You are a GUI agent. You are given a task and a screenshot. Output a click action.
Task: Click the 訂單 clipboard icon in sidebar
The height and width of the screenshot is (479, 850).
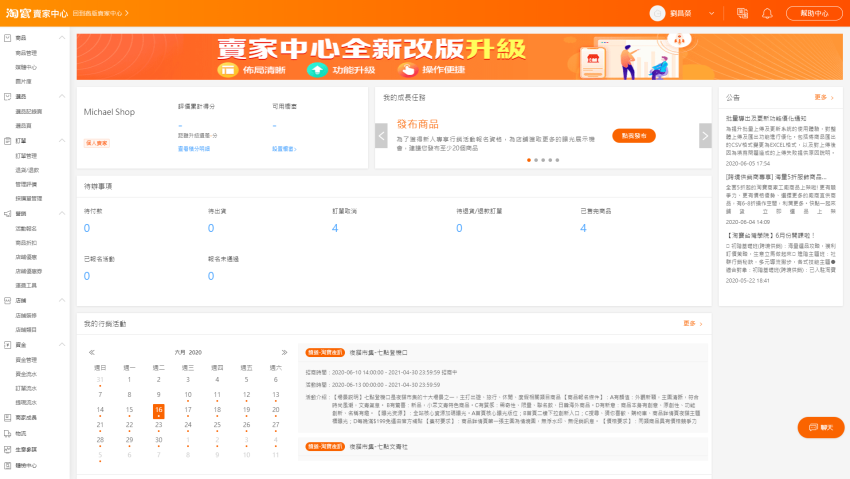(8, 141)
